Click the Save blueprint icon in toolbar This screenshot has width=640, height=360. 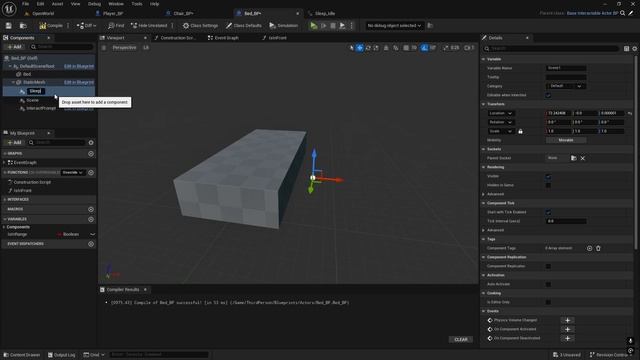[9, 26]
